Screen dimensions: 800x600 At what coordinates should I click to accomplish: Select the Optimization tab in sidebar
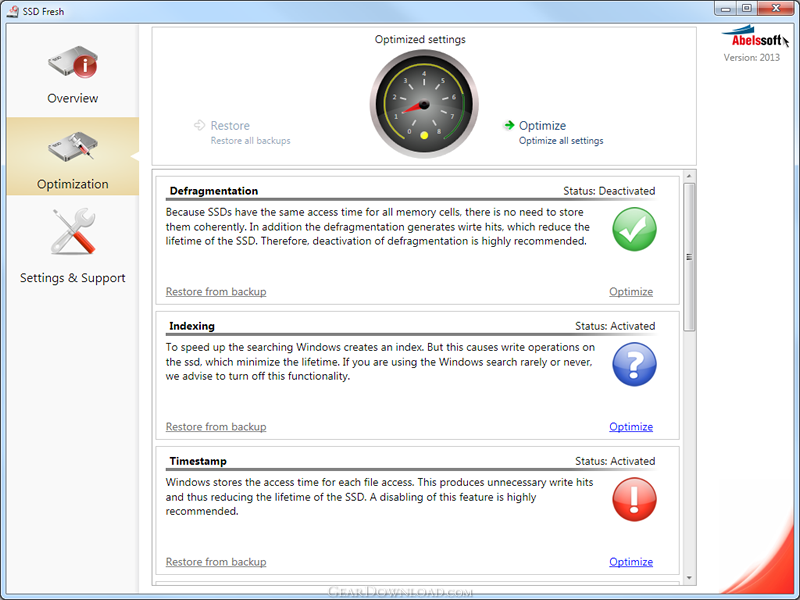pyautogui.click(x=72, y=157)
